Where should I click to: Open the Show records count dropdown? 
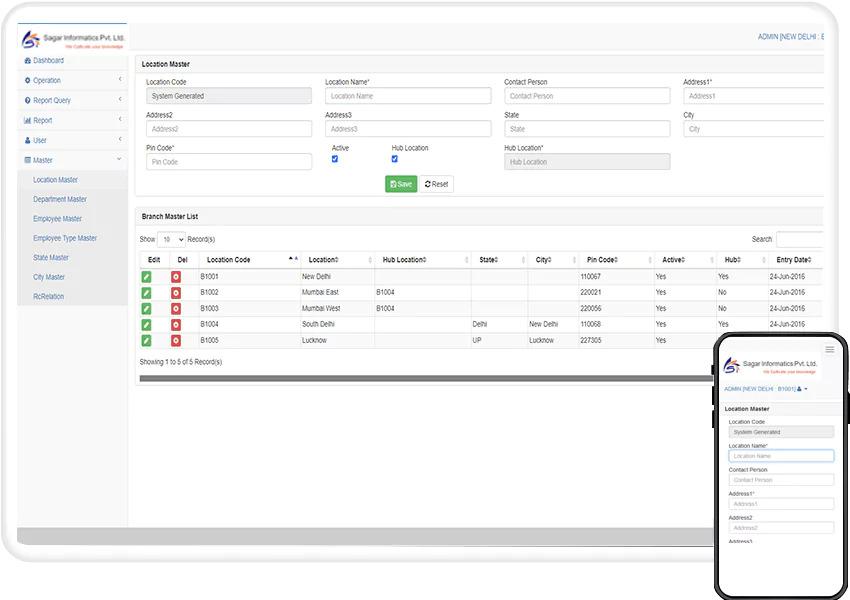pos(172,240)
